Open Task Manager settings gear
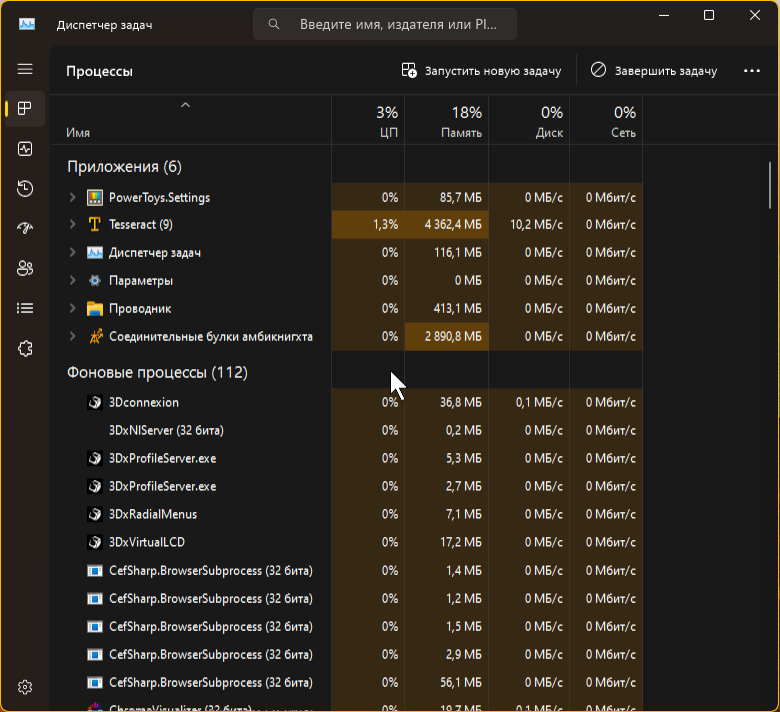 25,687
